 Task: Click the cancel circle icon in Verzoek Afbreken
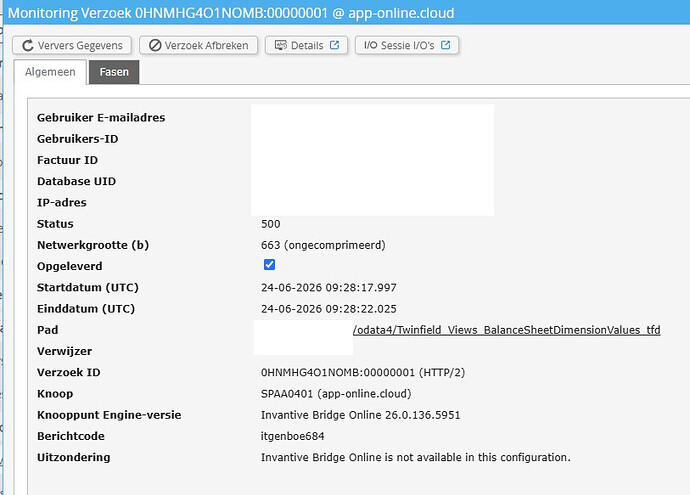click(x=155, y=45)
